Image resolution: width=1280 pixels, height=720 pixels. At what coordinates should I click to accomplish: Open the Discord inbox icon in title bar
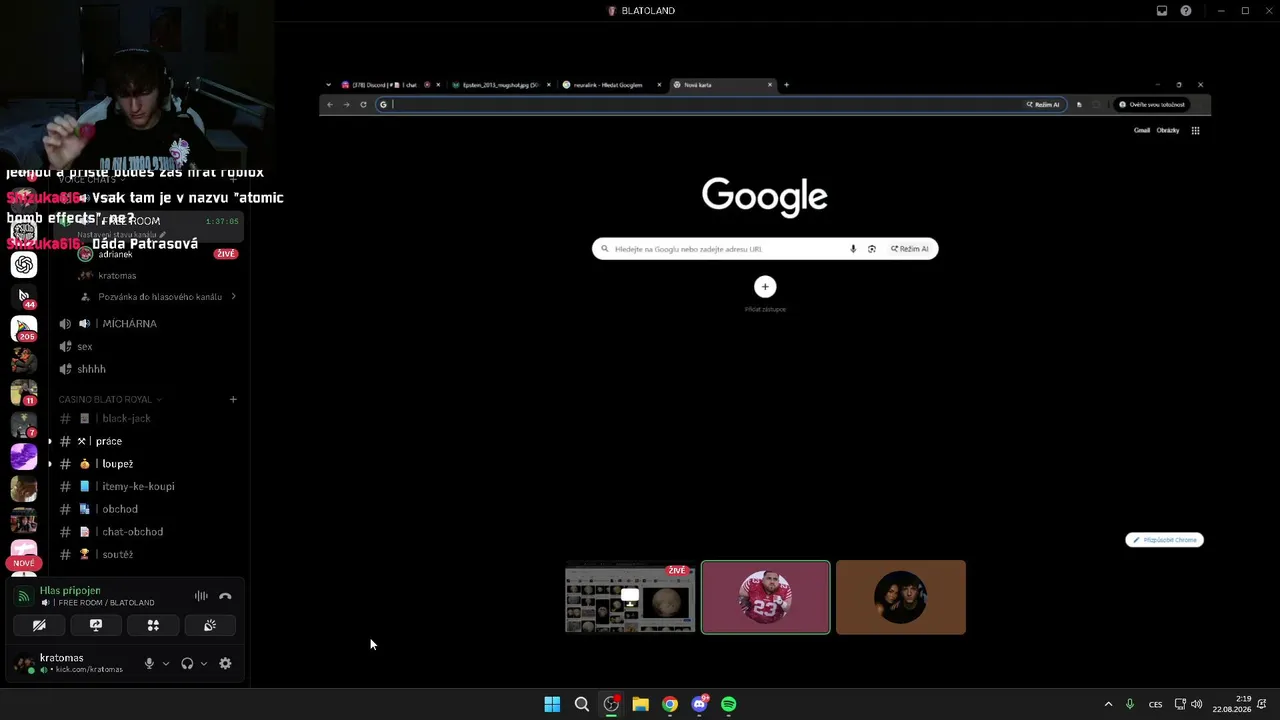coord(1162,11)
